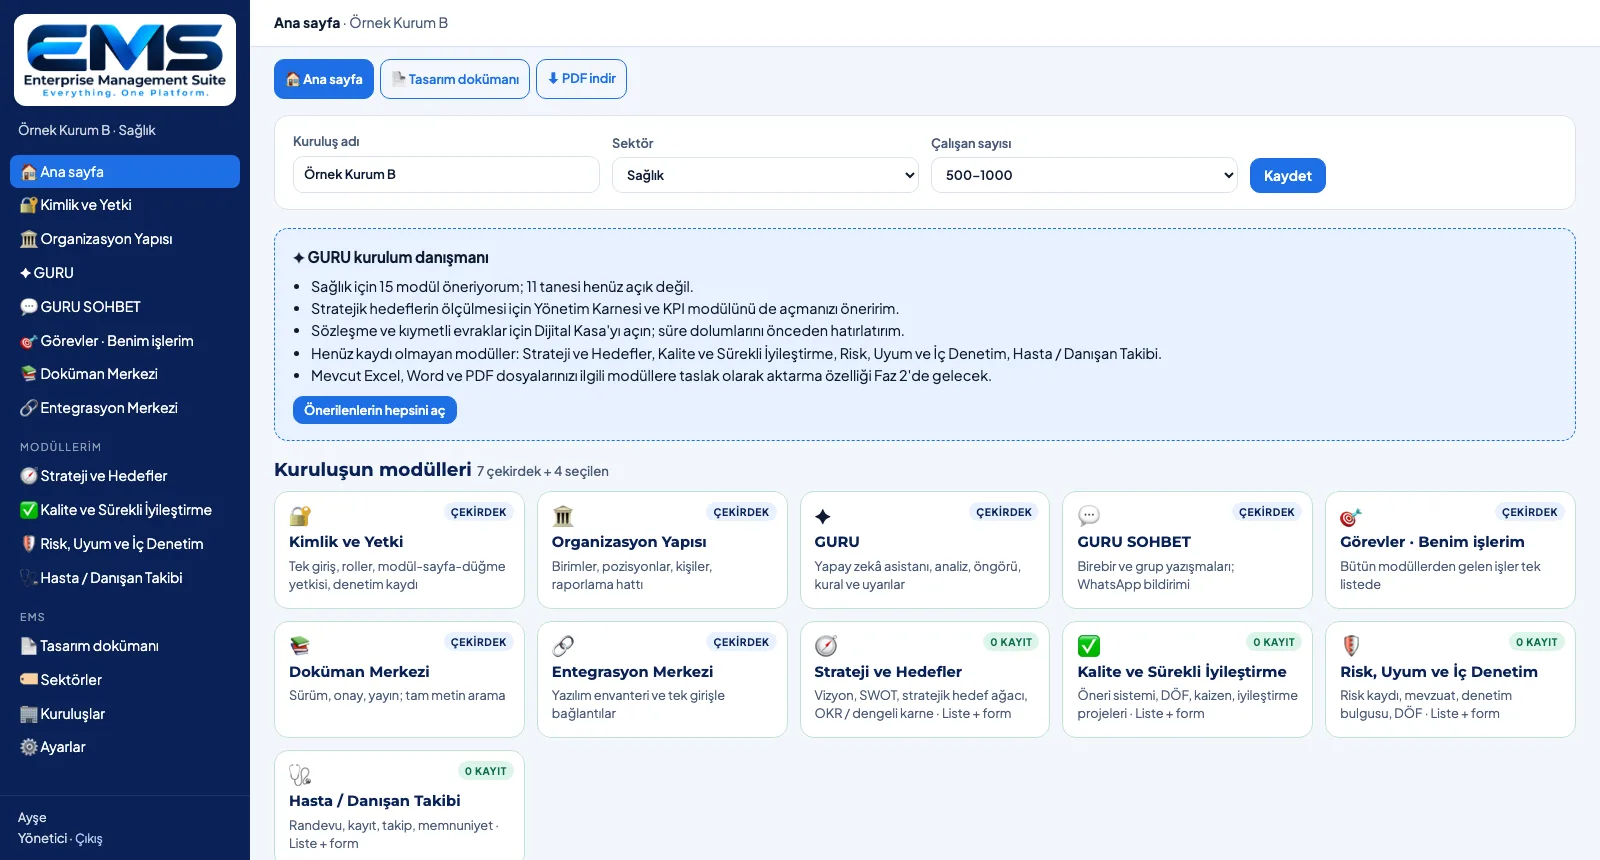
Task: Open the Sektör dropdown
Action: pyautogui.click(x=765, y=175)
